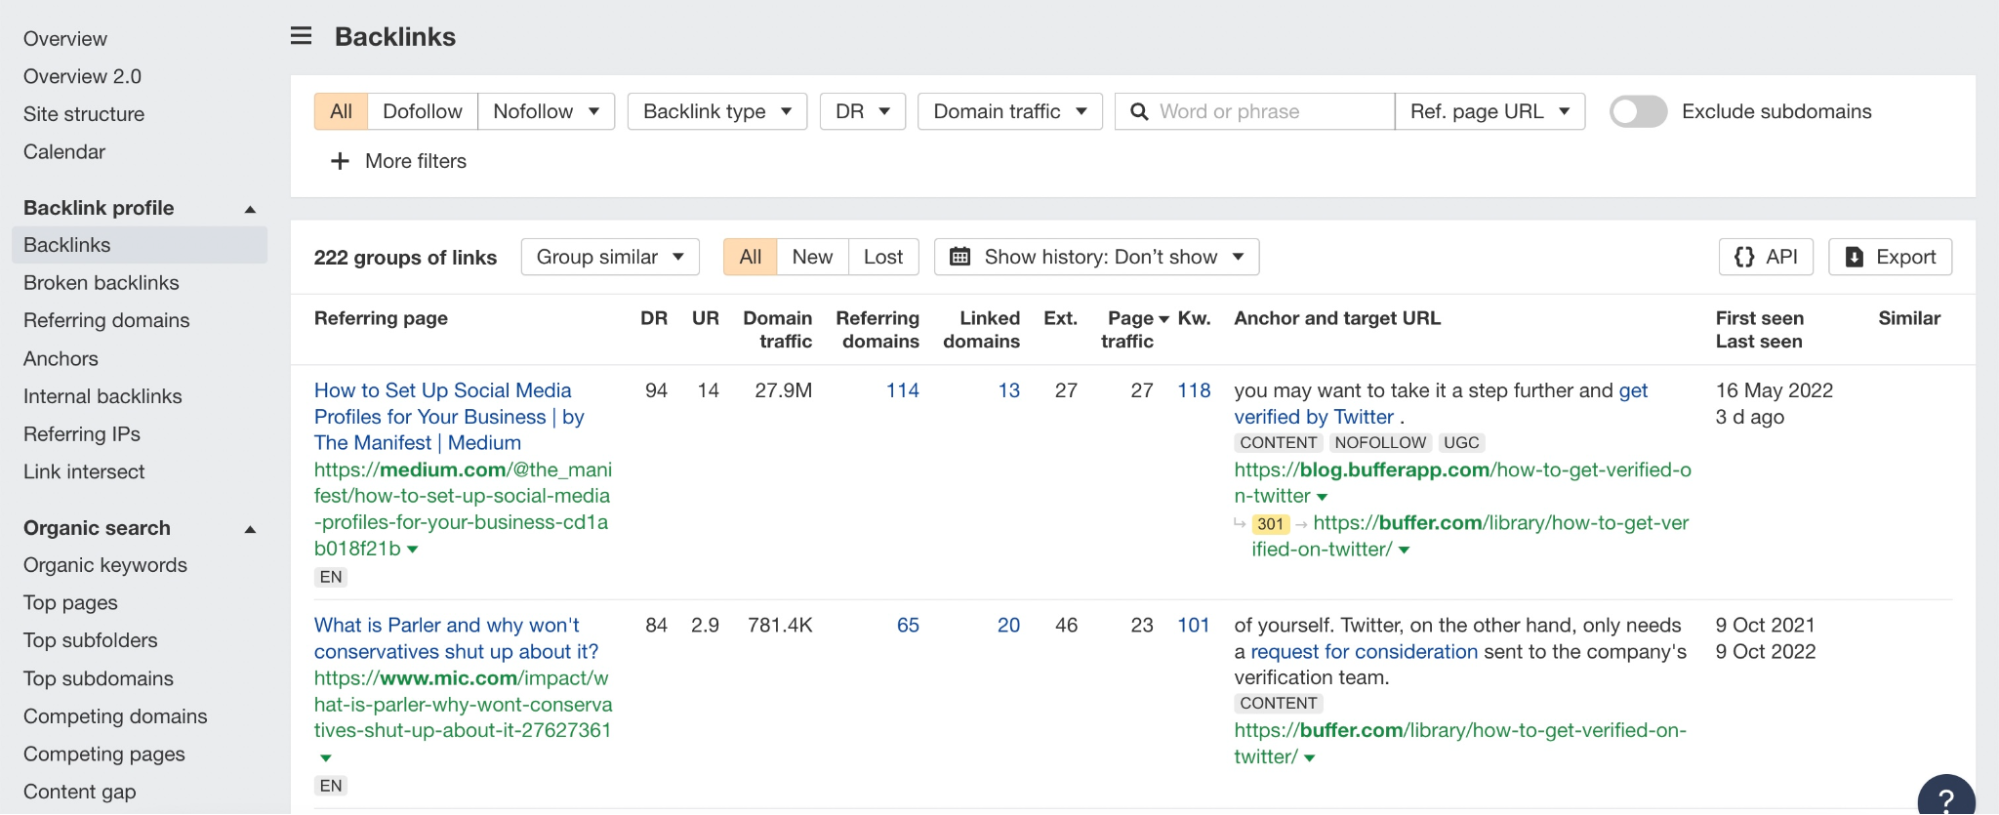Toggle the Exclude subdomains switch
Viewport: 1999px width, 815px height.
coord(1638,112)
